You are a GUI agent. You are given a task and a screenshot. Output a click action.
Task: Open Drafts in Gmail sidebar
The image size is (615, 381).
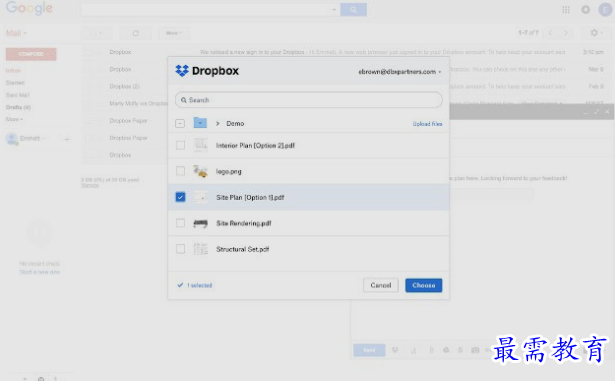coord(18,107)
